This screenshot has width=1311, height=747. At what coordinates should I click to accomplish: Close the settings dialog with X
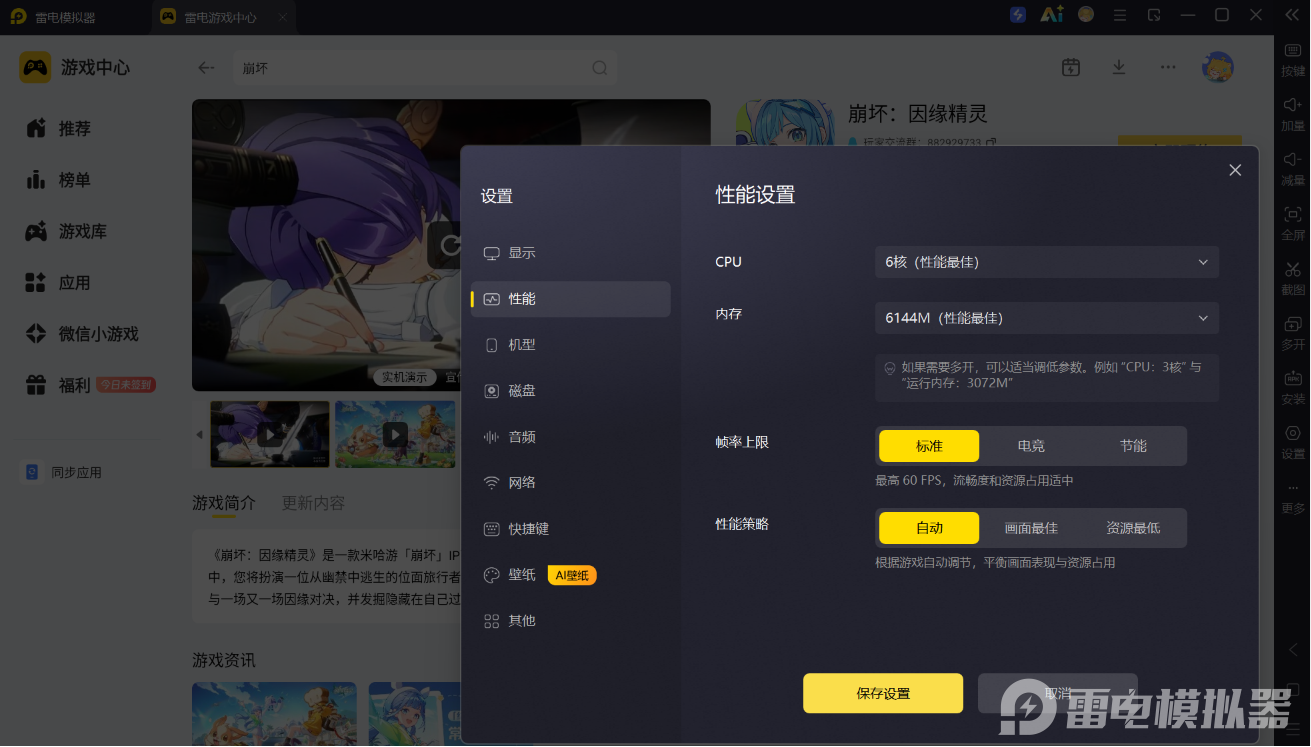[x=1235, y=170]
